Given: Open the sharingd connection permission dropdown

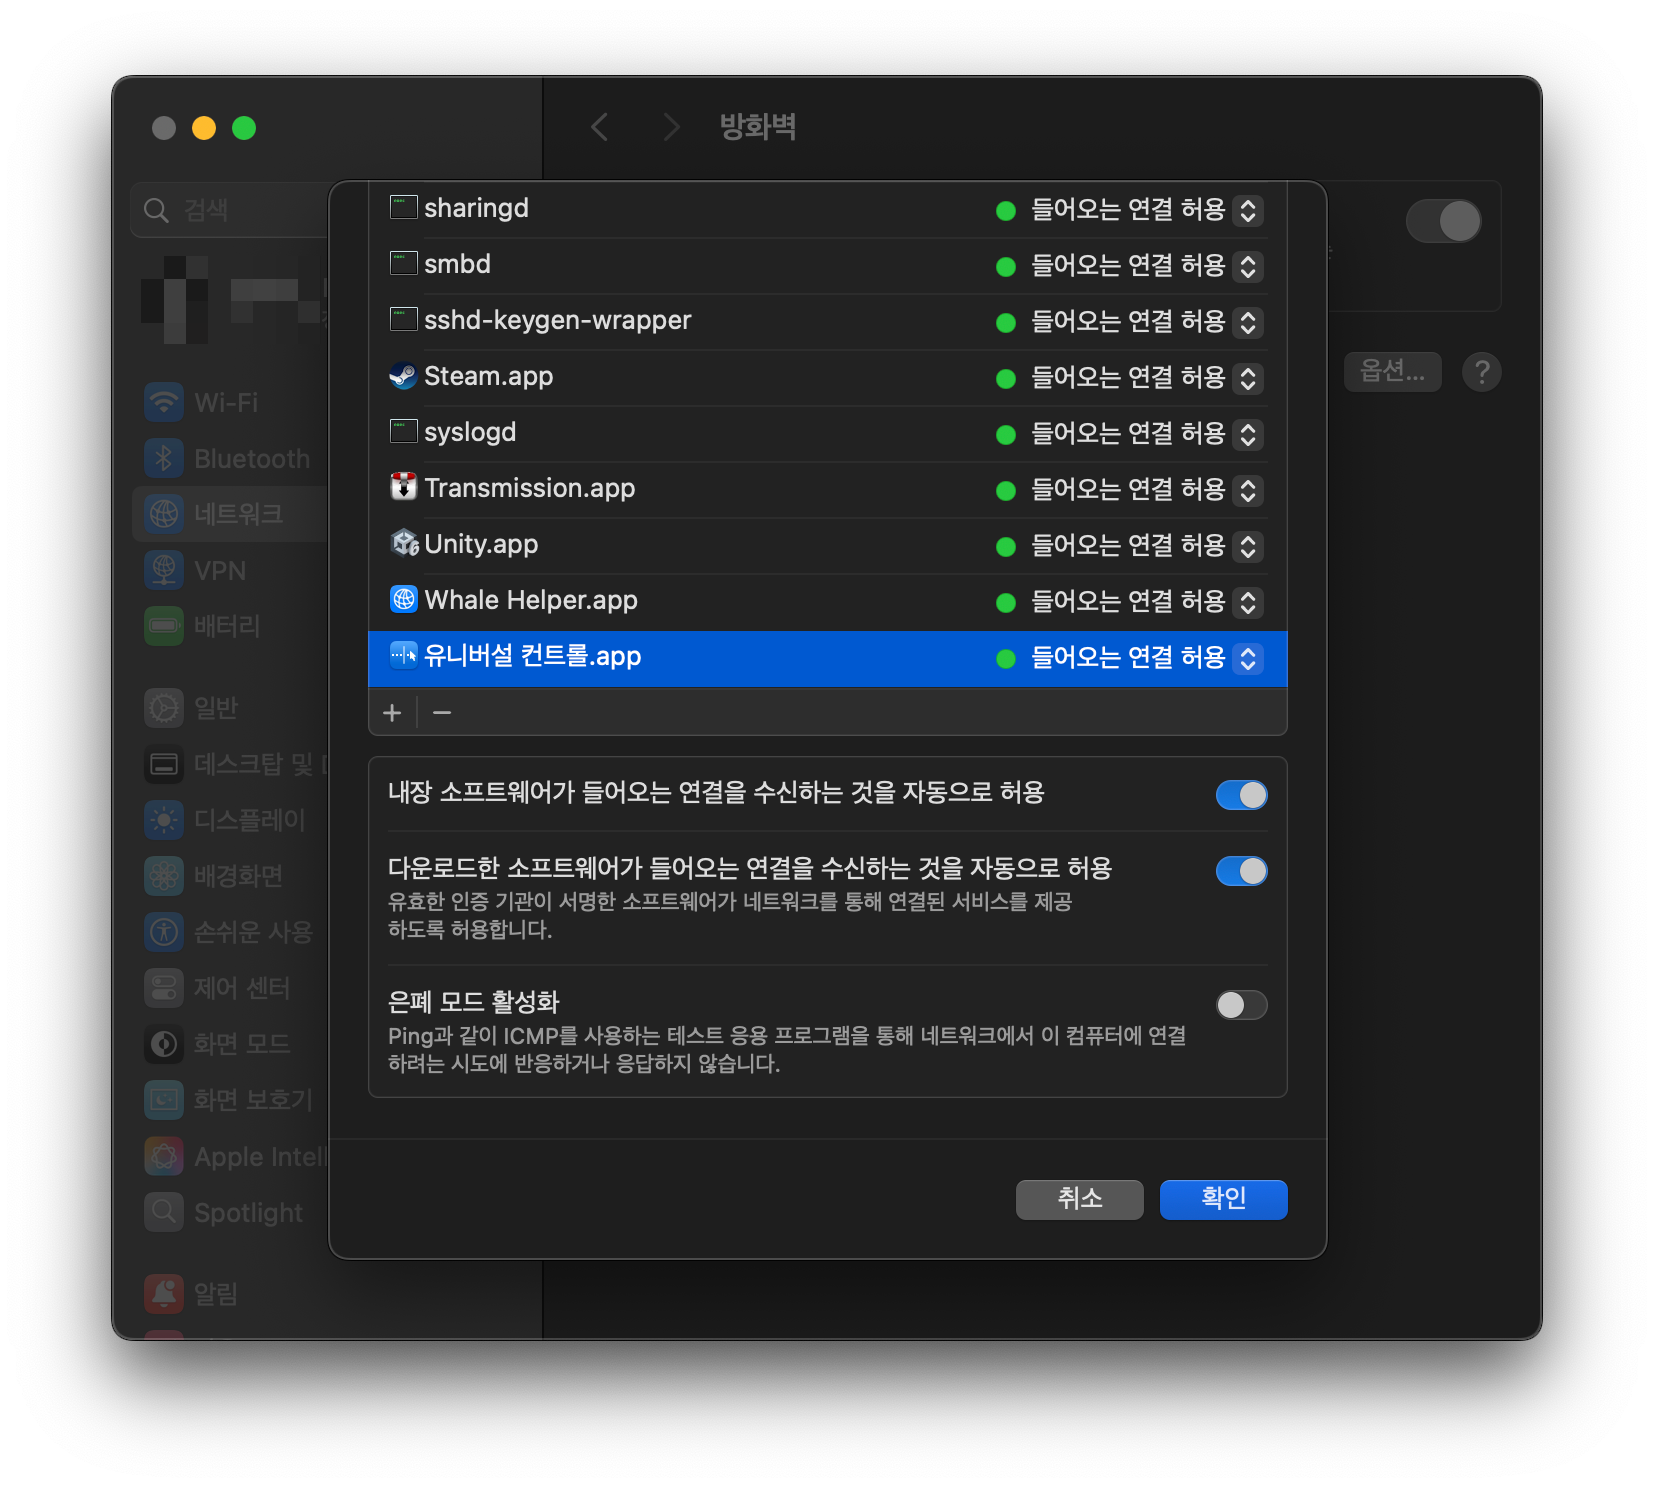Looking at the screenshot, I should [1247, 210].
